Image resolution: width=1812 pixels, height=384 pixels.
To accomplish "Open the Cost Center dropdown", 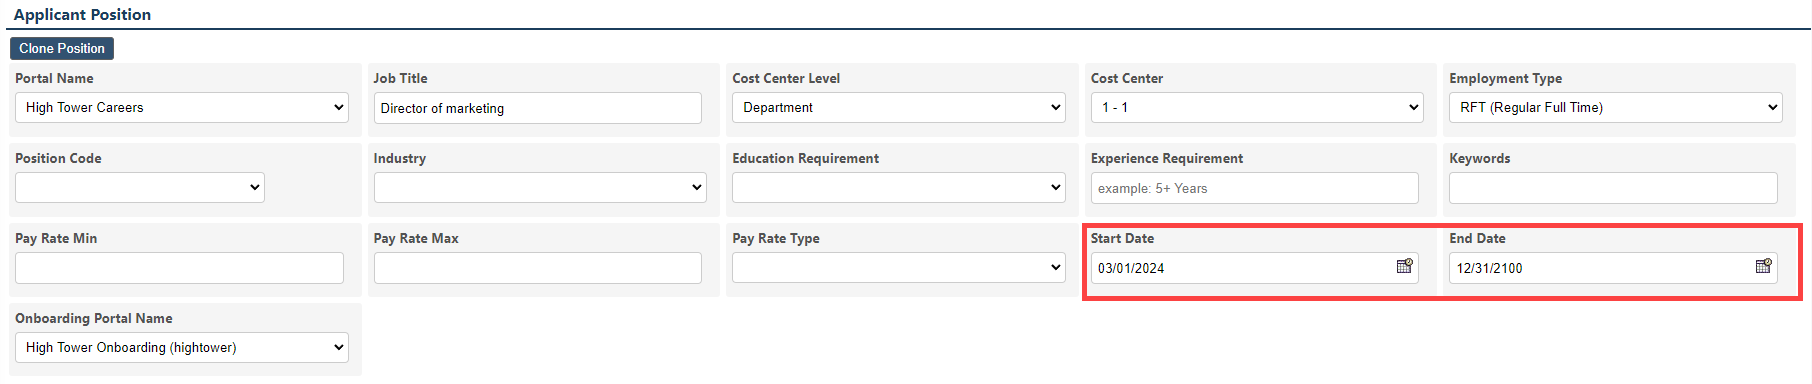I will (1257, 108).
